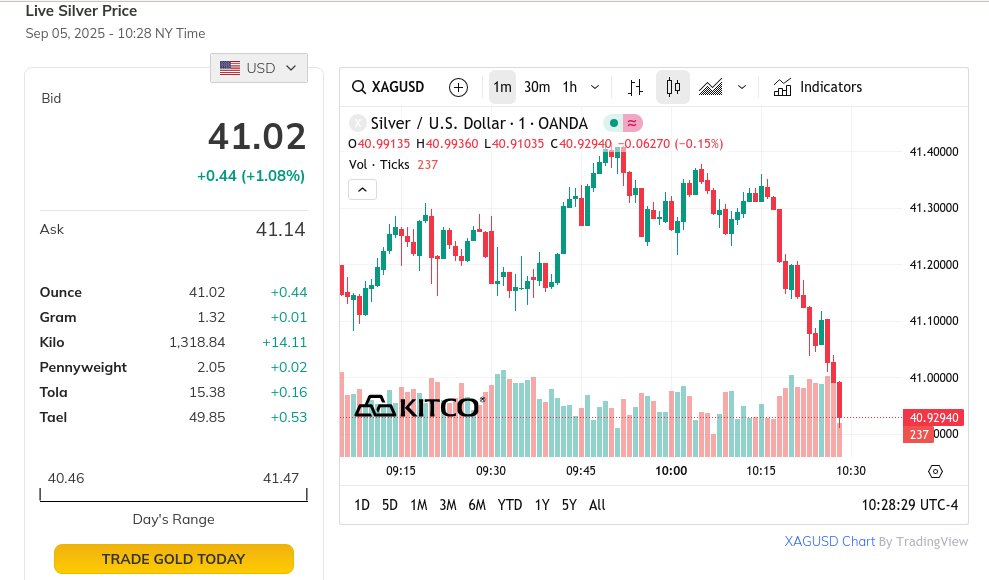This screenshot has width=989, height=580.
Task: Click the day's range low 40.46
Action: click(66, 478)
